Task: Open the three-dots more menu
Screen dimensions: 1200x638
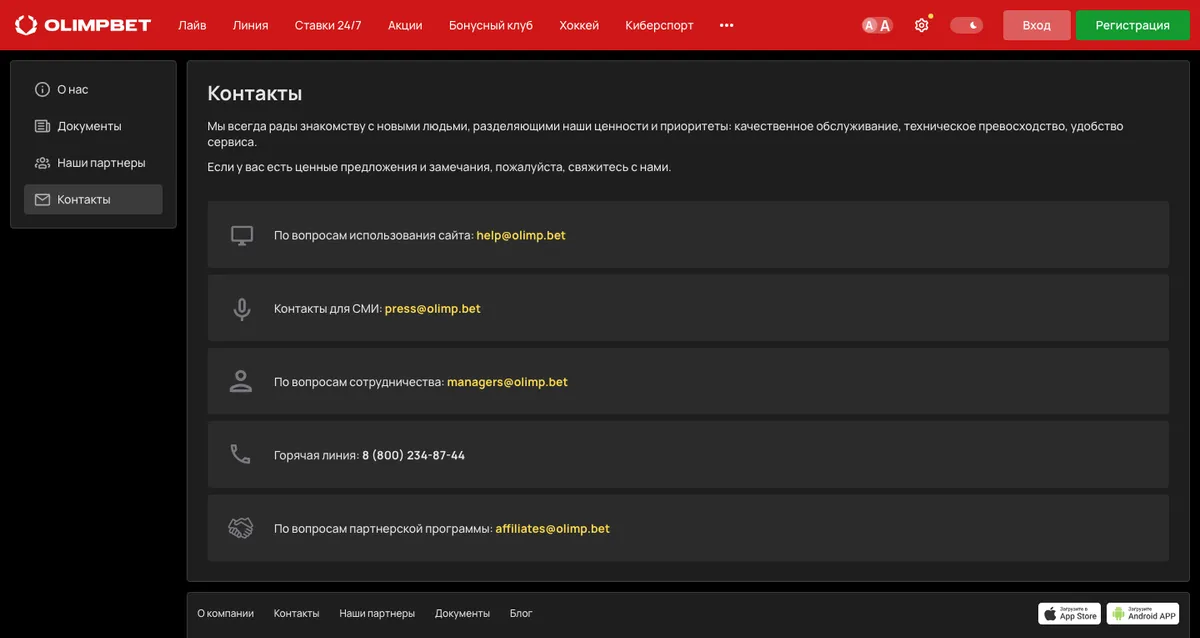Action: pyautogui.click(x=727, y=25)
